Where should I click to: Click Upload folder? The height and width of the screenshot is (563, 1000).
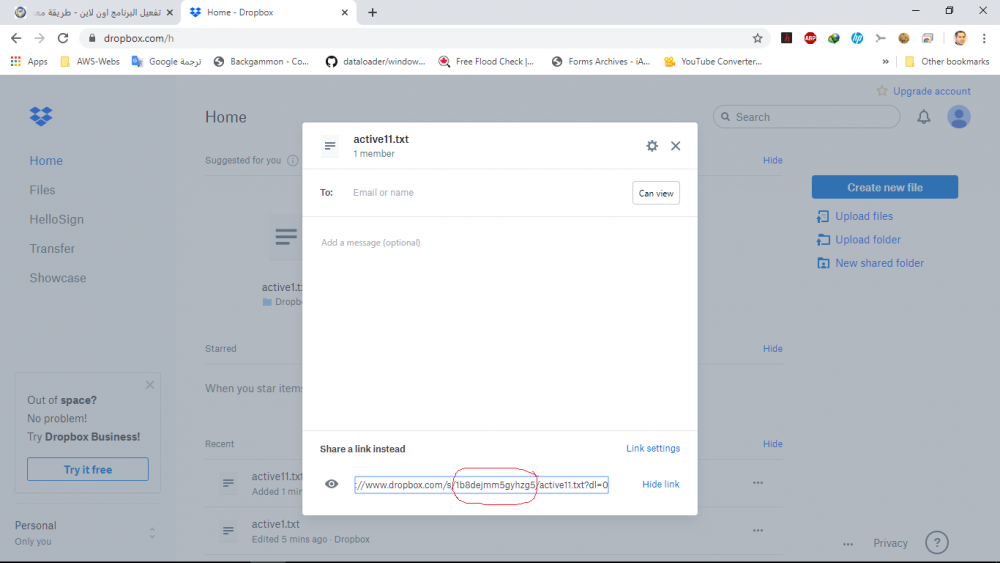tap(867, 240)
